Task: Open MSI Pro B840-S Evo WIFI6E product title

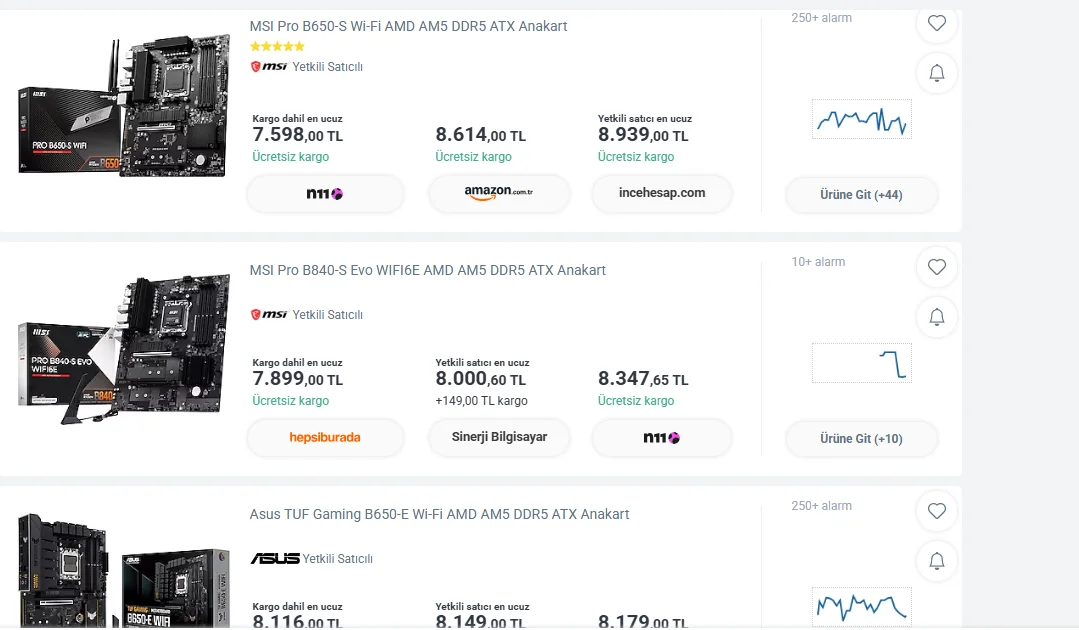Action: [x=427, y=270]
